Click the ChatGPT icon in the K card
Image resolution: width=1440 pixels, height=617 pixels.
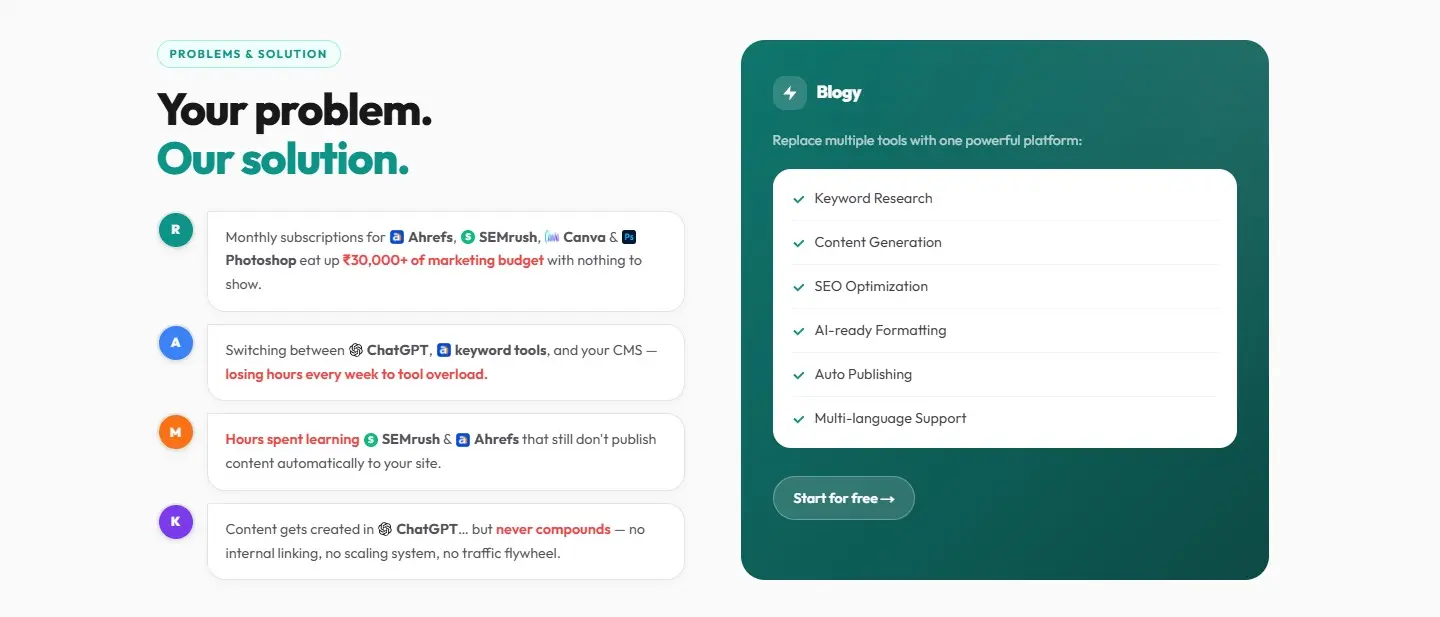(x=385, y=529)
